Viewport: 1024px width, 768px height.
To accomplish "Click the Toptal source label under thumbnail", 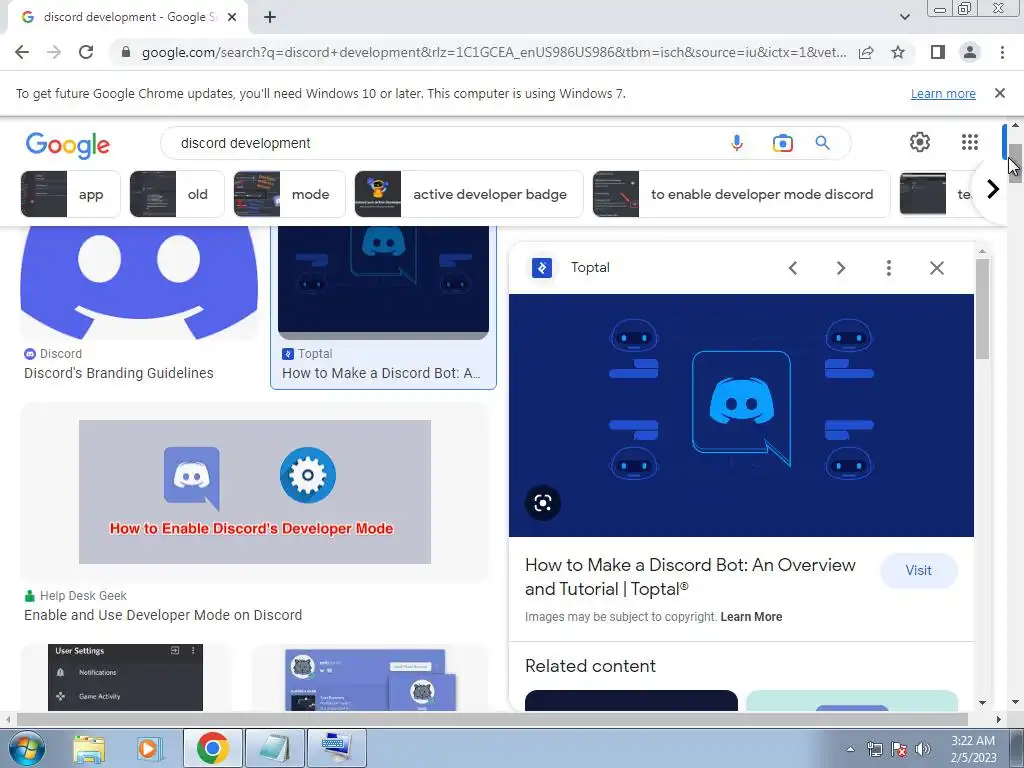I will (x=315, y=354).
